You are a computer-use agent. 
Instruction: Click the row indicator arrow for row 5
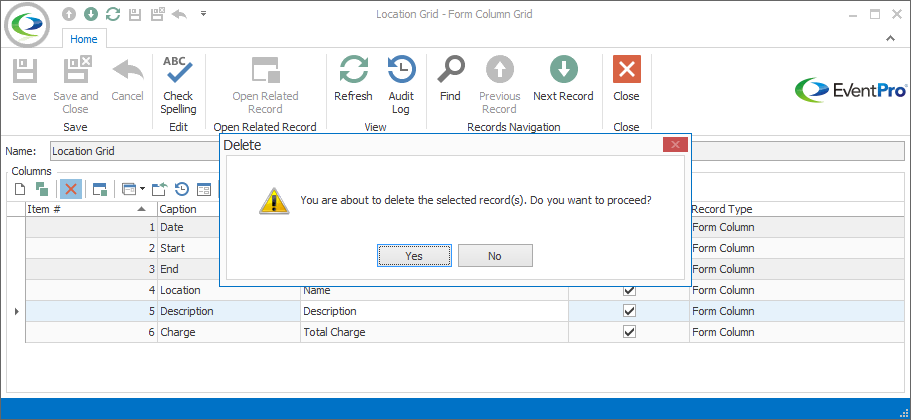(x=16, y=311)
